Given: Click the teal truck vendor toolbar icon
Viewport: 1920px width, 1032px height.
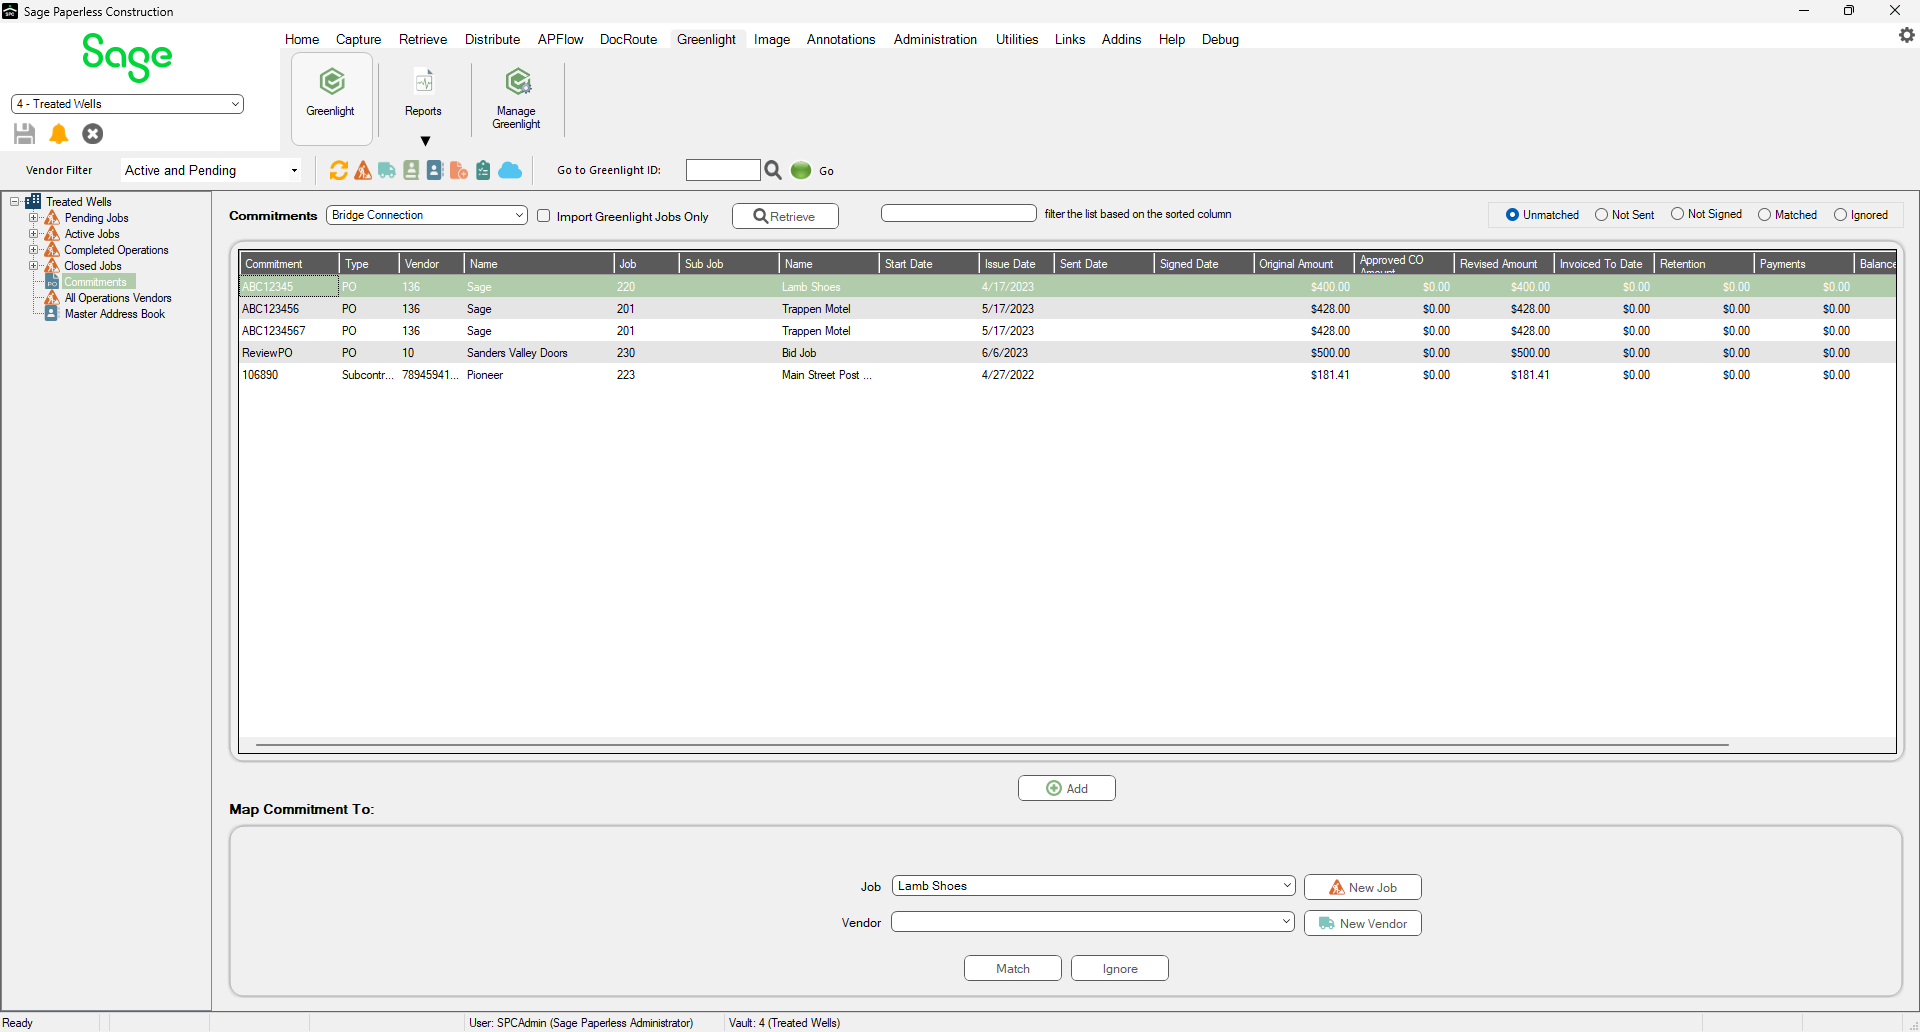Looking at the screenshot, I should tap(387, 170).
